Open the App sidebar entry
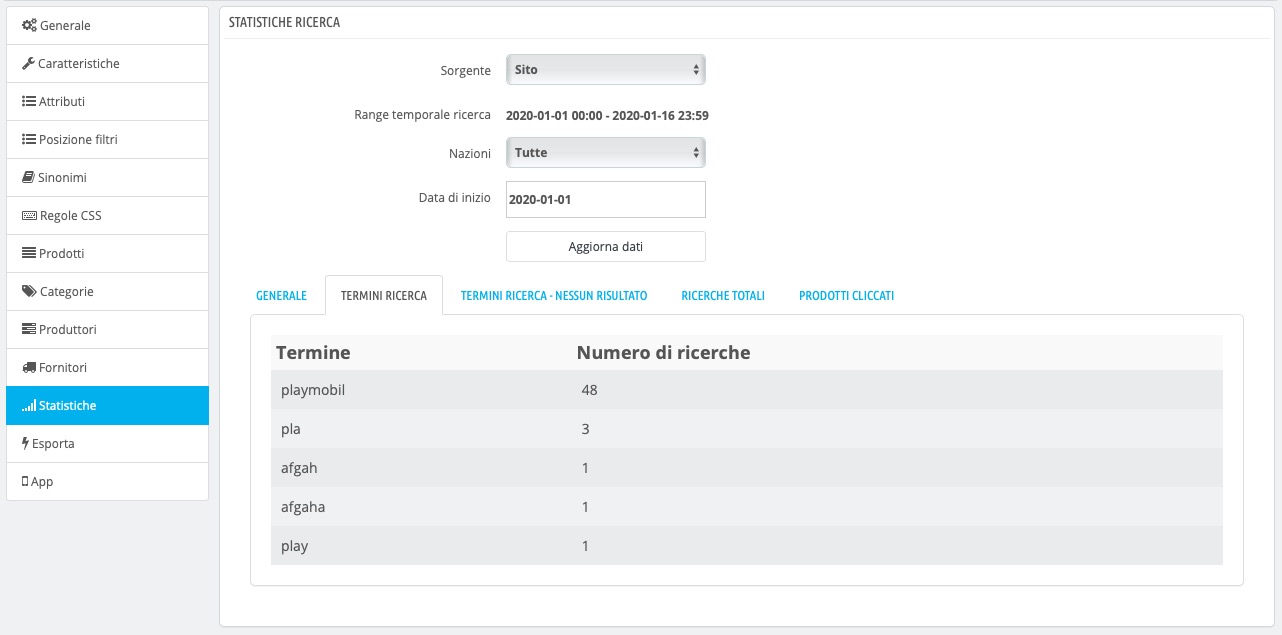This screenshot has height=635, width=1282. [x=108, y=481]
